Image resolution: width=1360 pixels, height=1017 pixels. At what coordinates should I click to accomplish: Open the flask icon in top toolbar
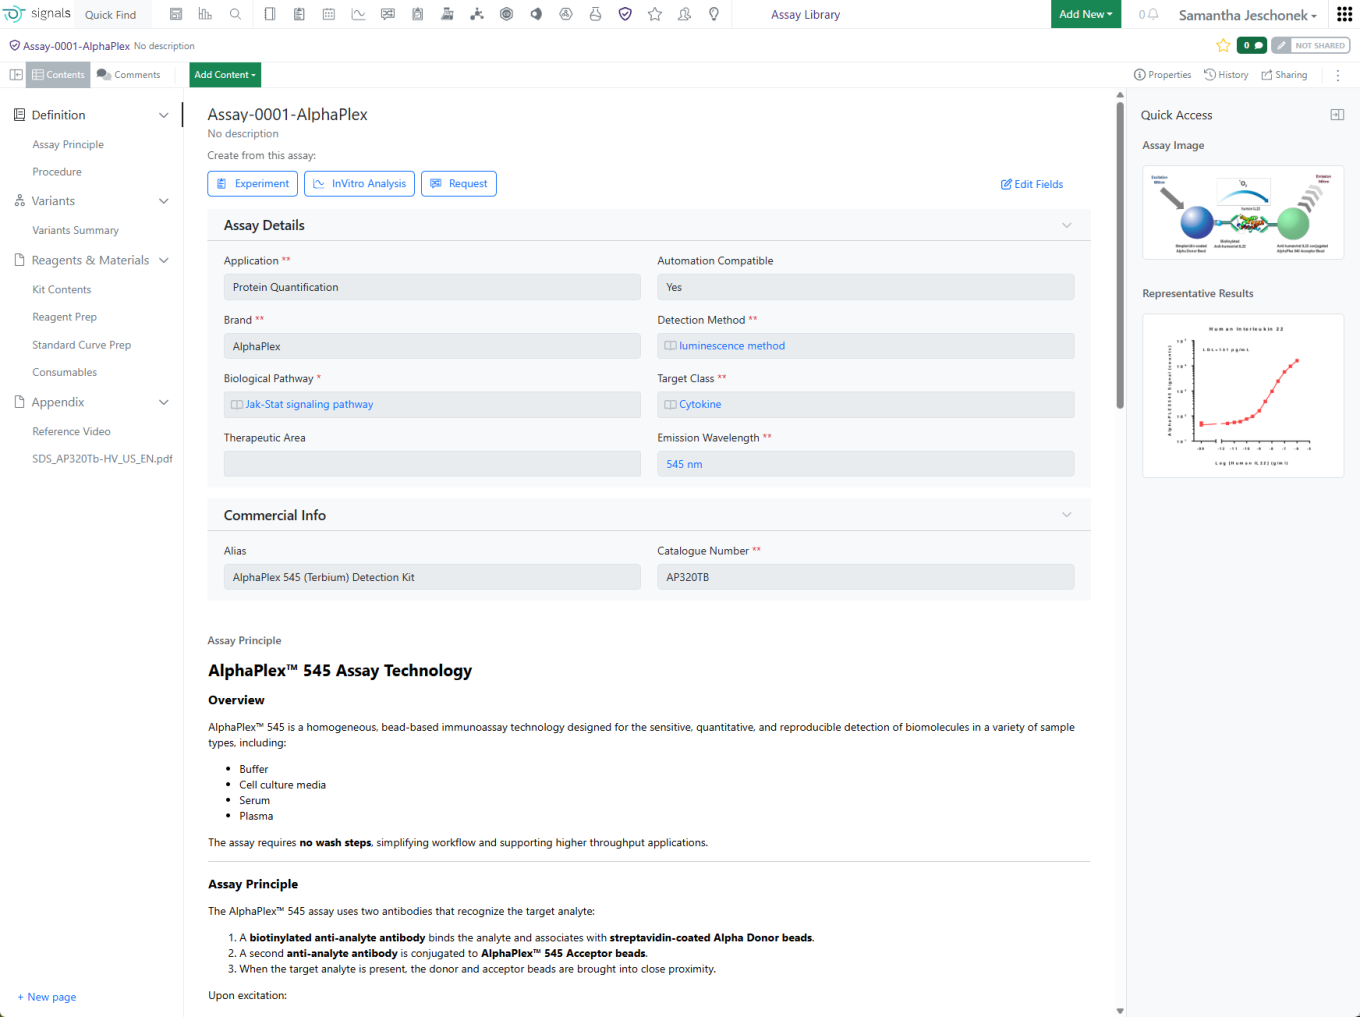(595, 14)
